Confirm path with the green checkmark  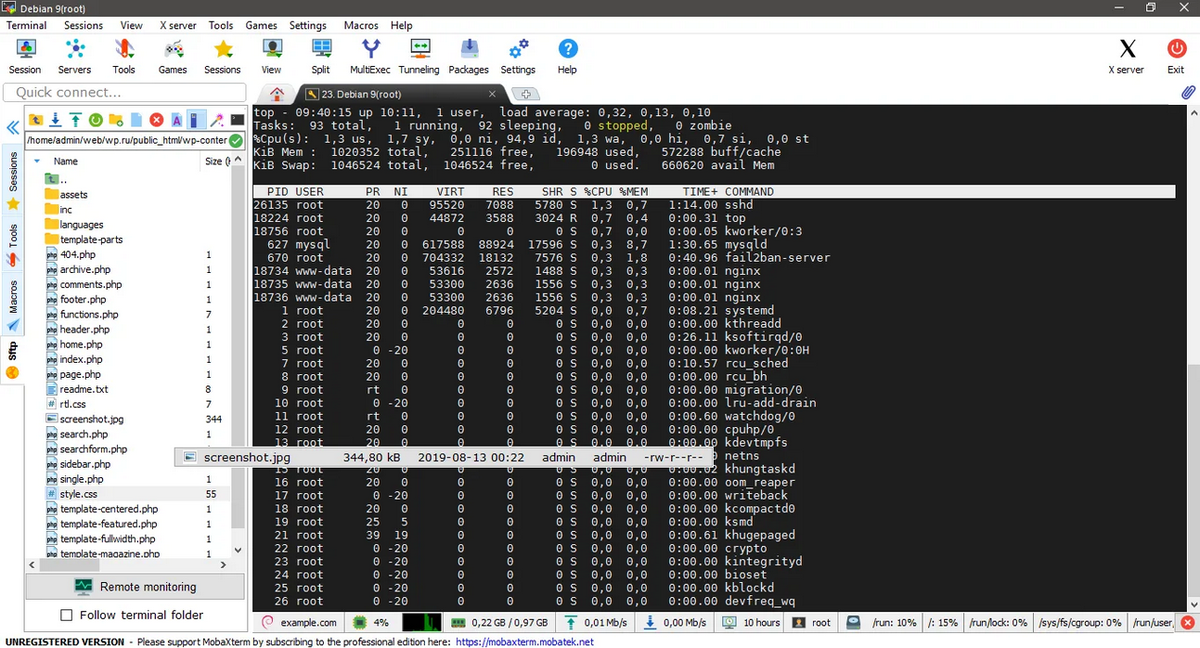(235, 141)
